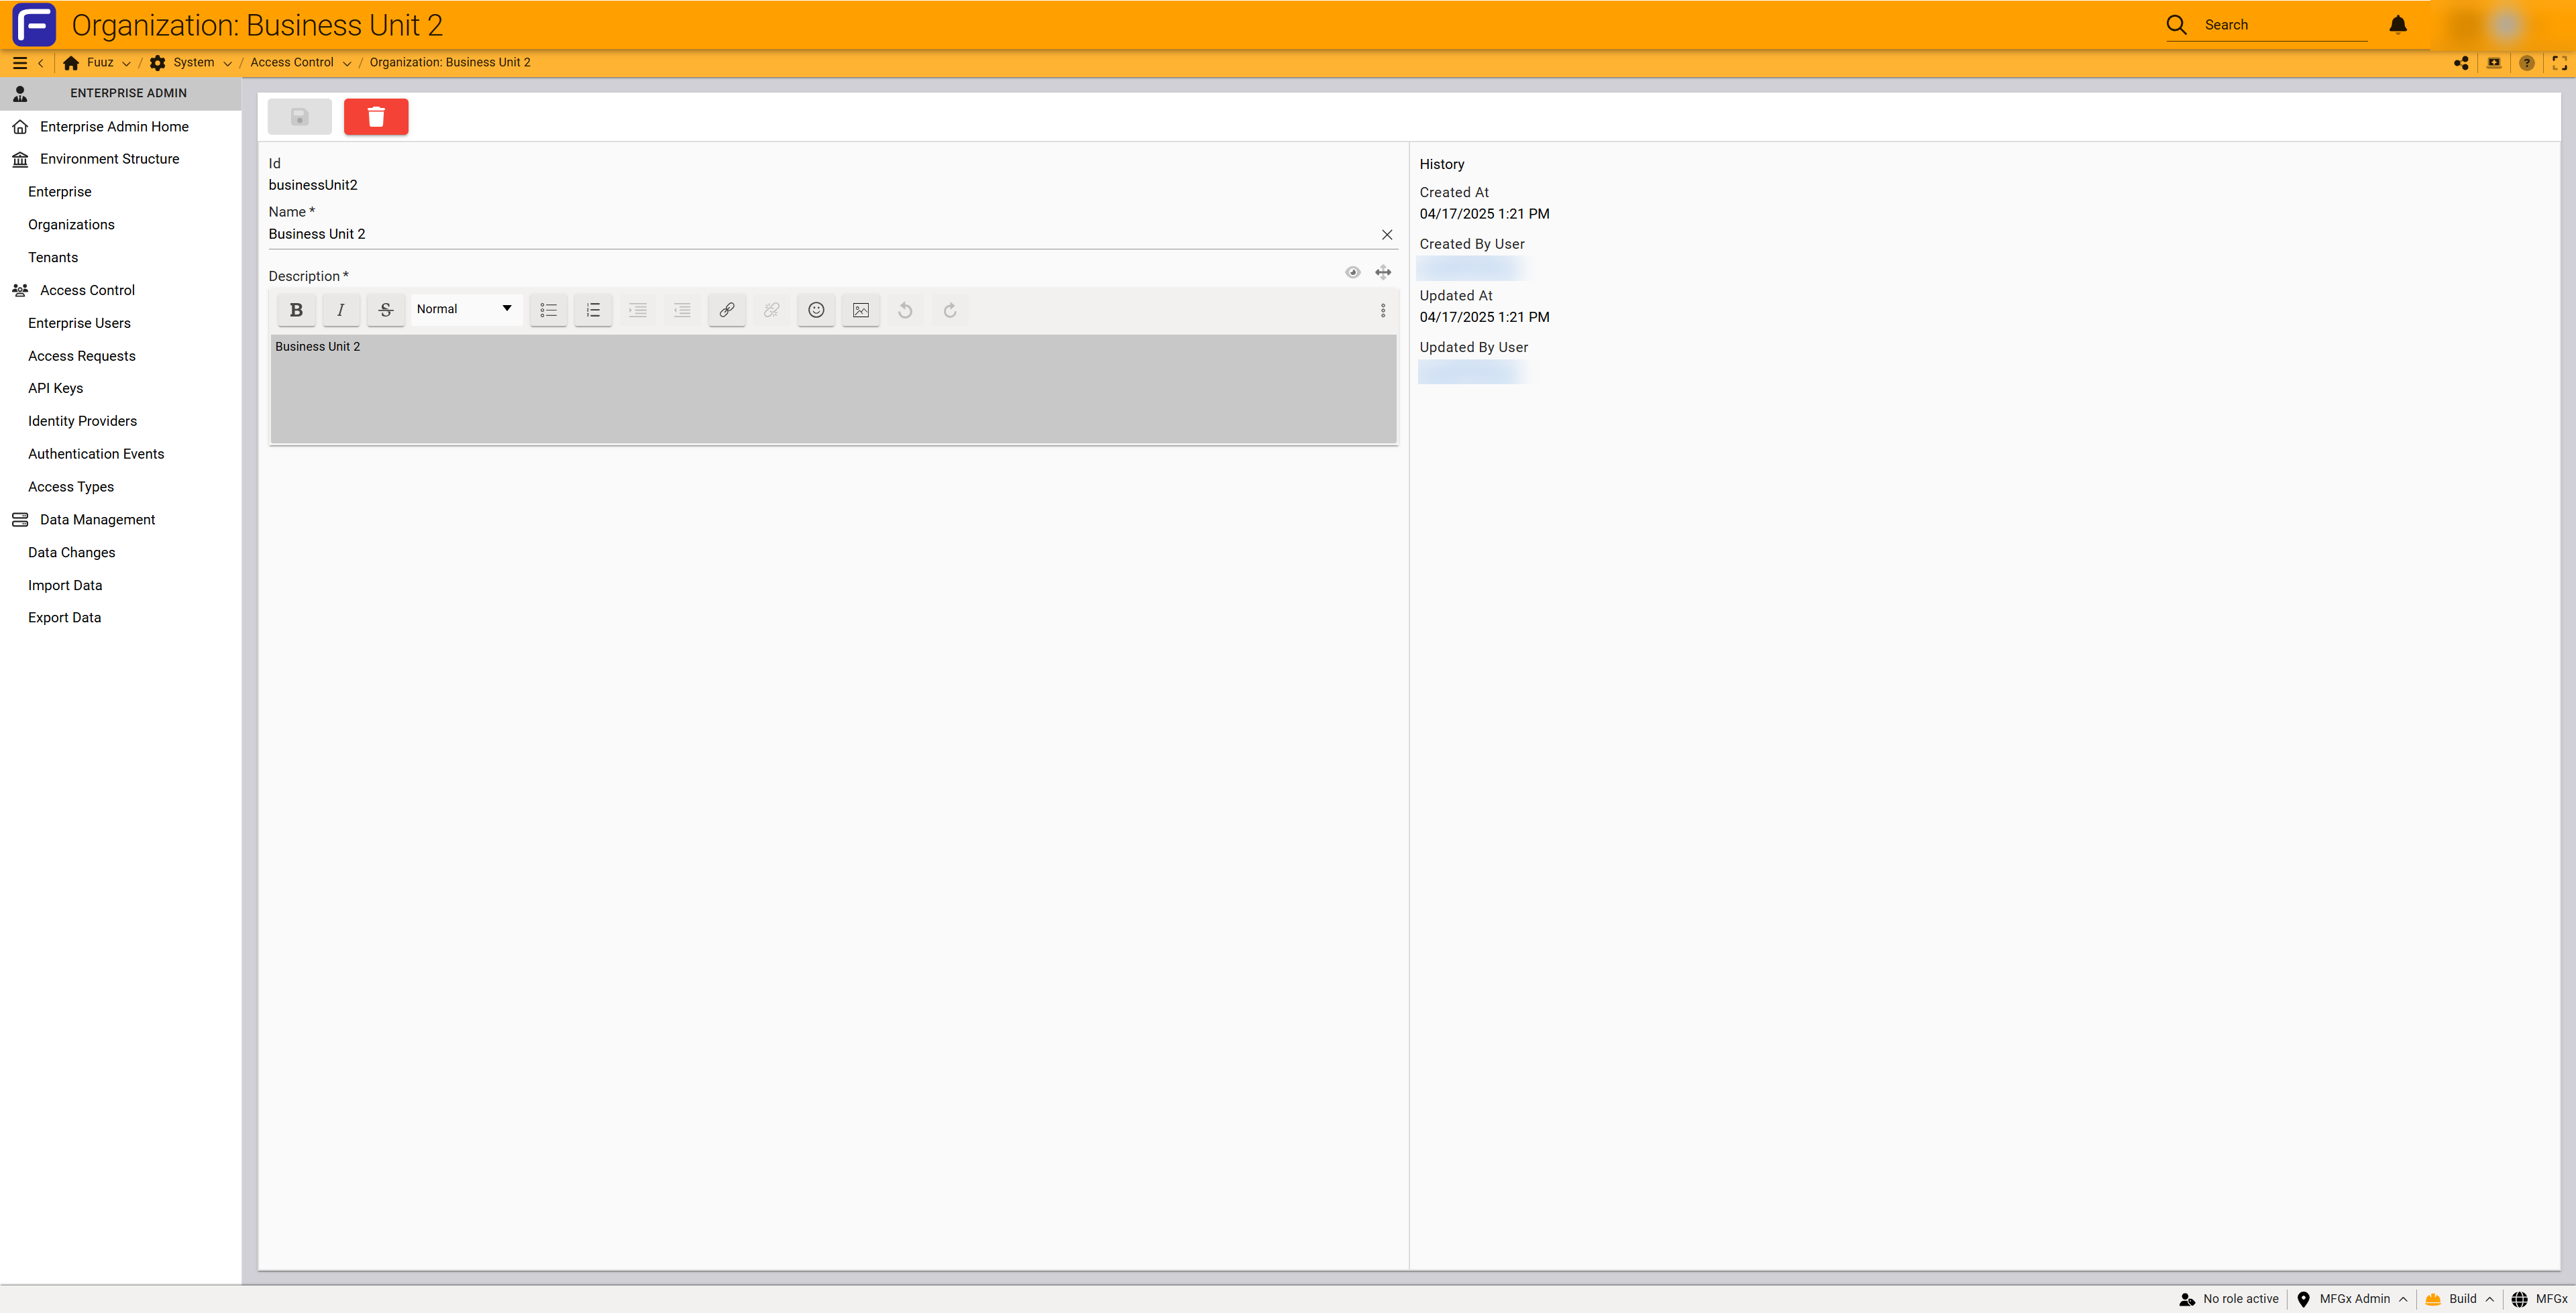Click the screen-add monitor icon
This screenshot has height=1313, width=2576.
click(2494, 63)
